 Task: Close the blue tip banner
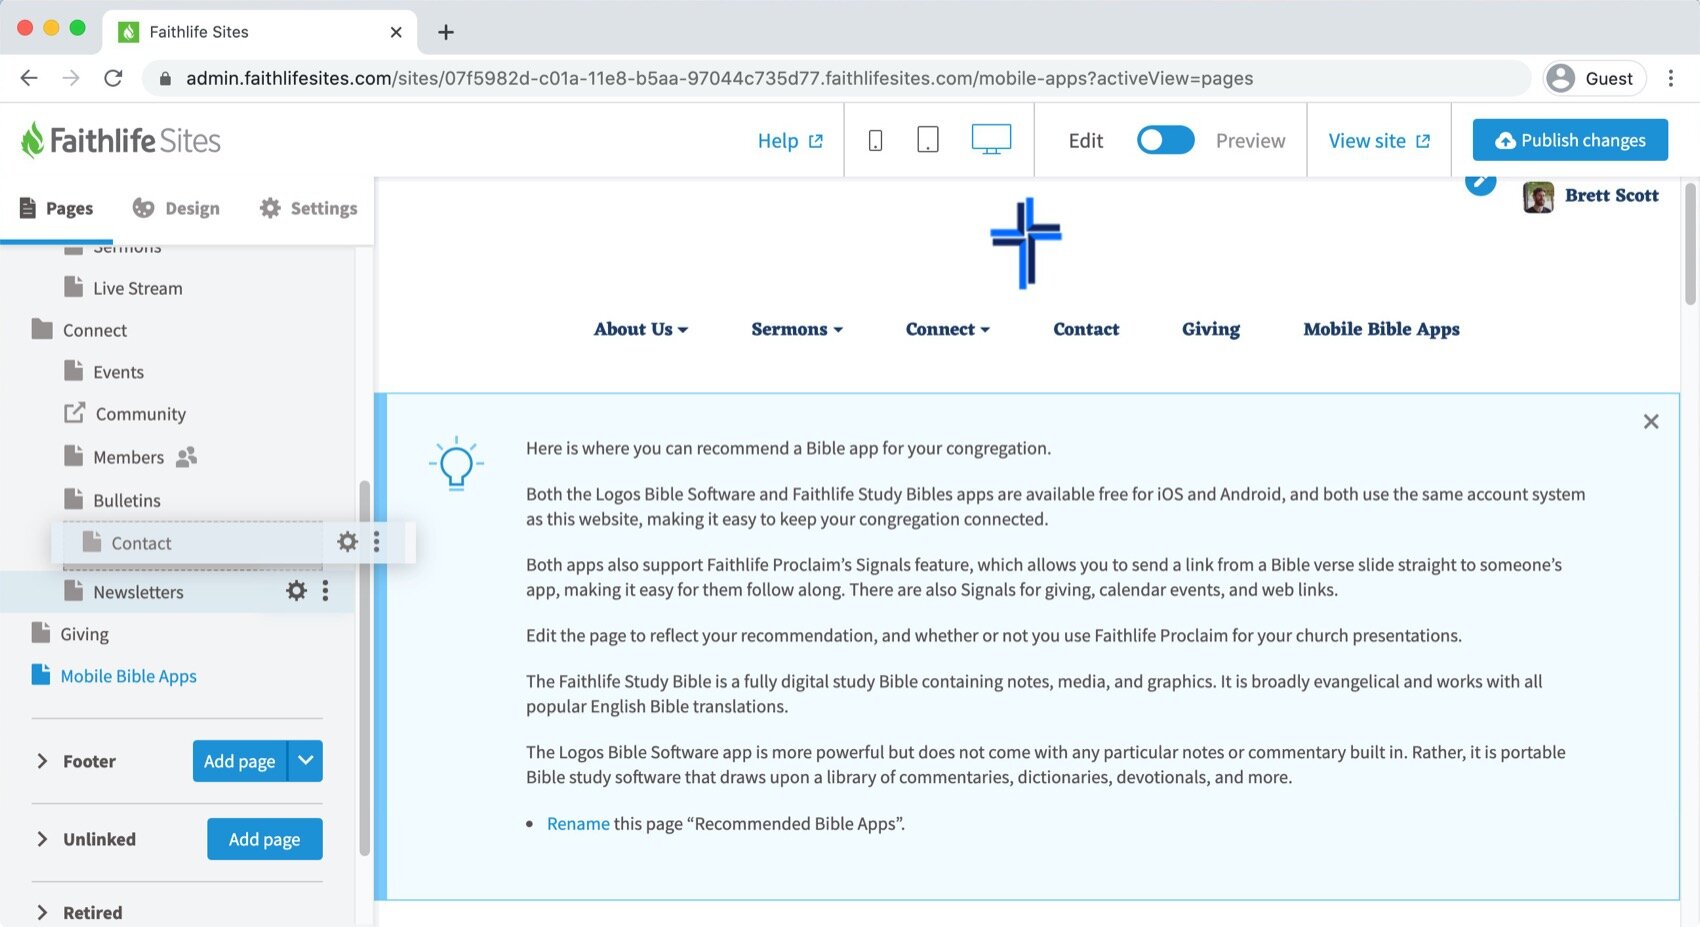(1651, 422)
